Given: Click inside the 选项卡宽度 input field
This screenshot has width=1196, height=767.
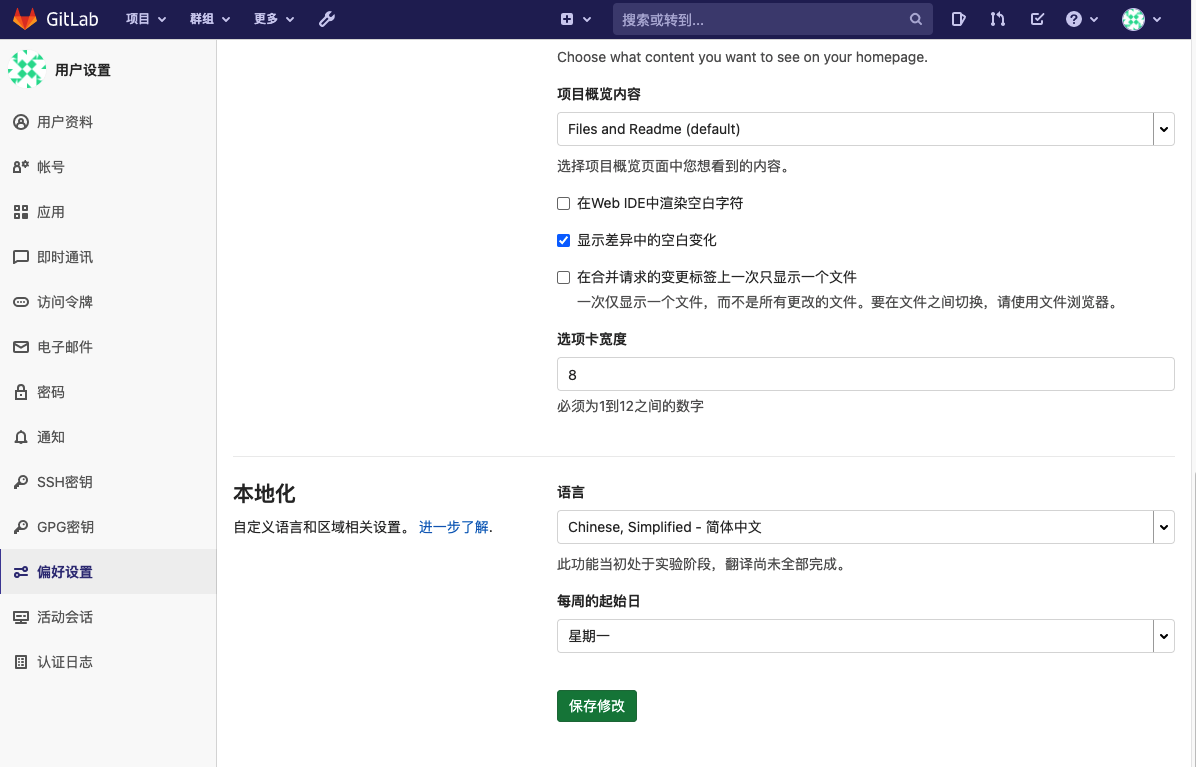Looking at the screenshot, I should pos(865,374).
